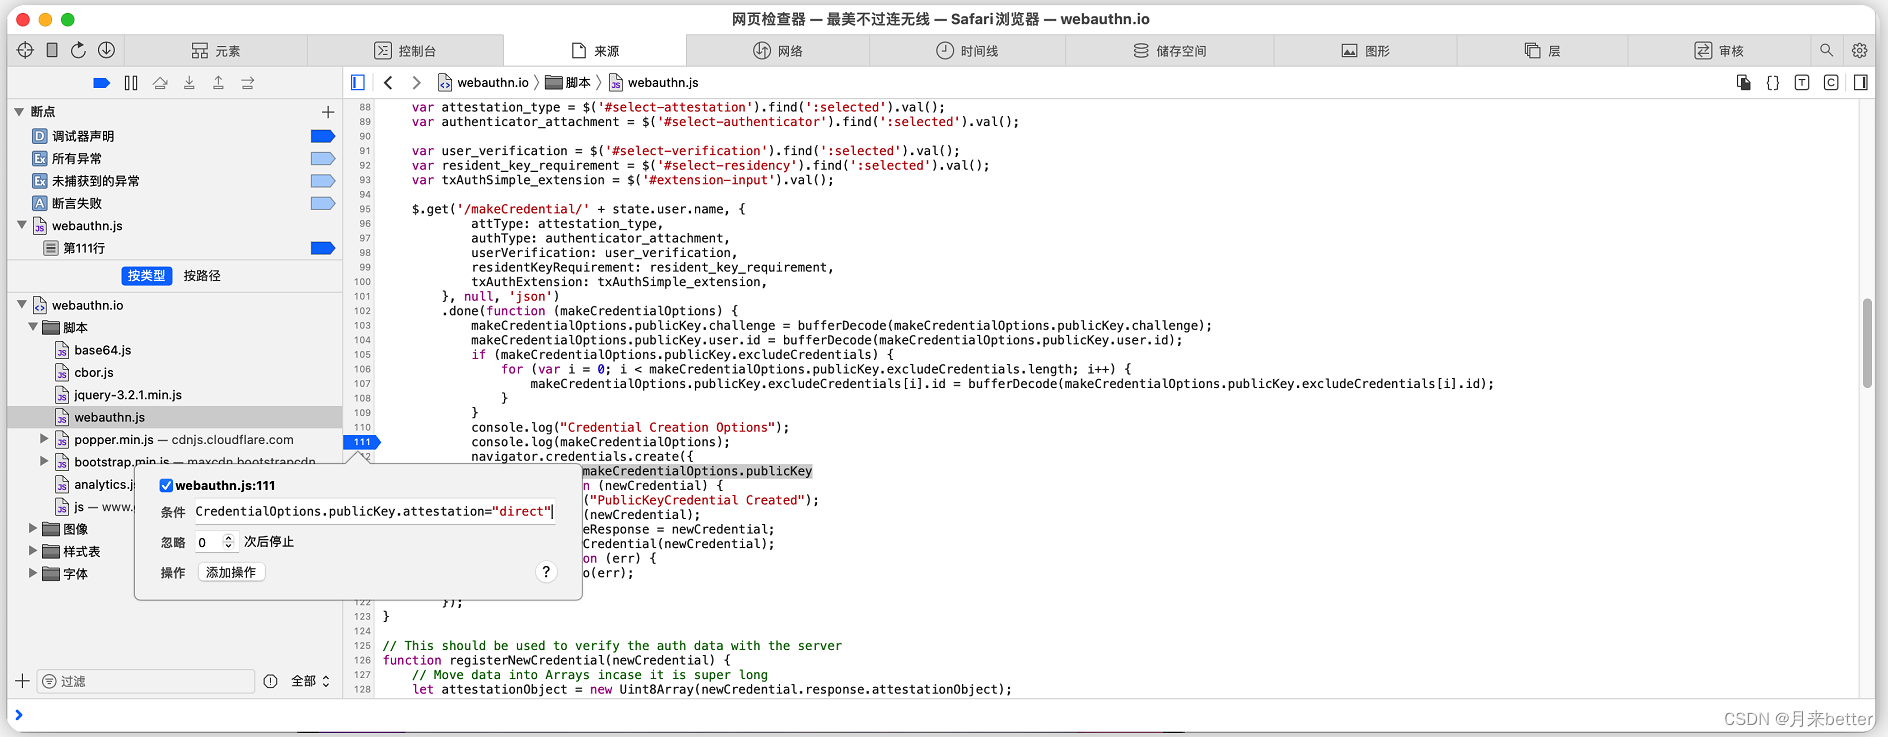Switch to the 网络 tab
1888x737 pixels.
[x=778, y=51]
